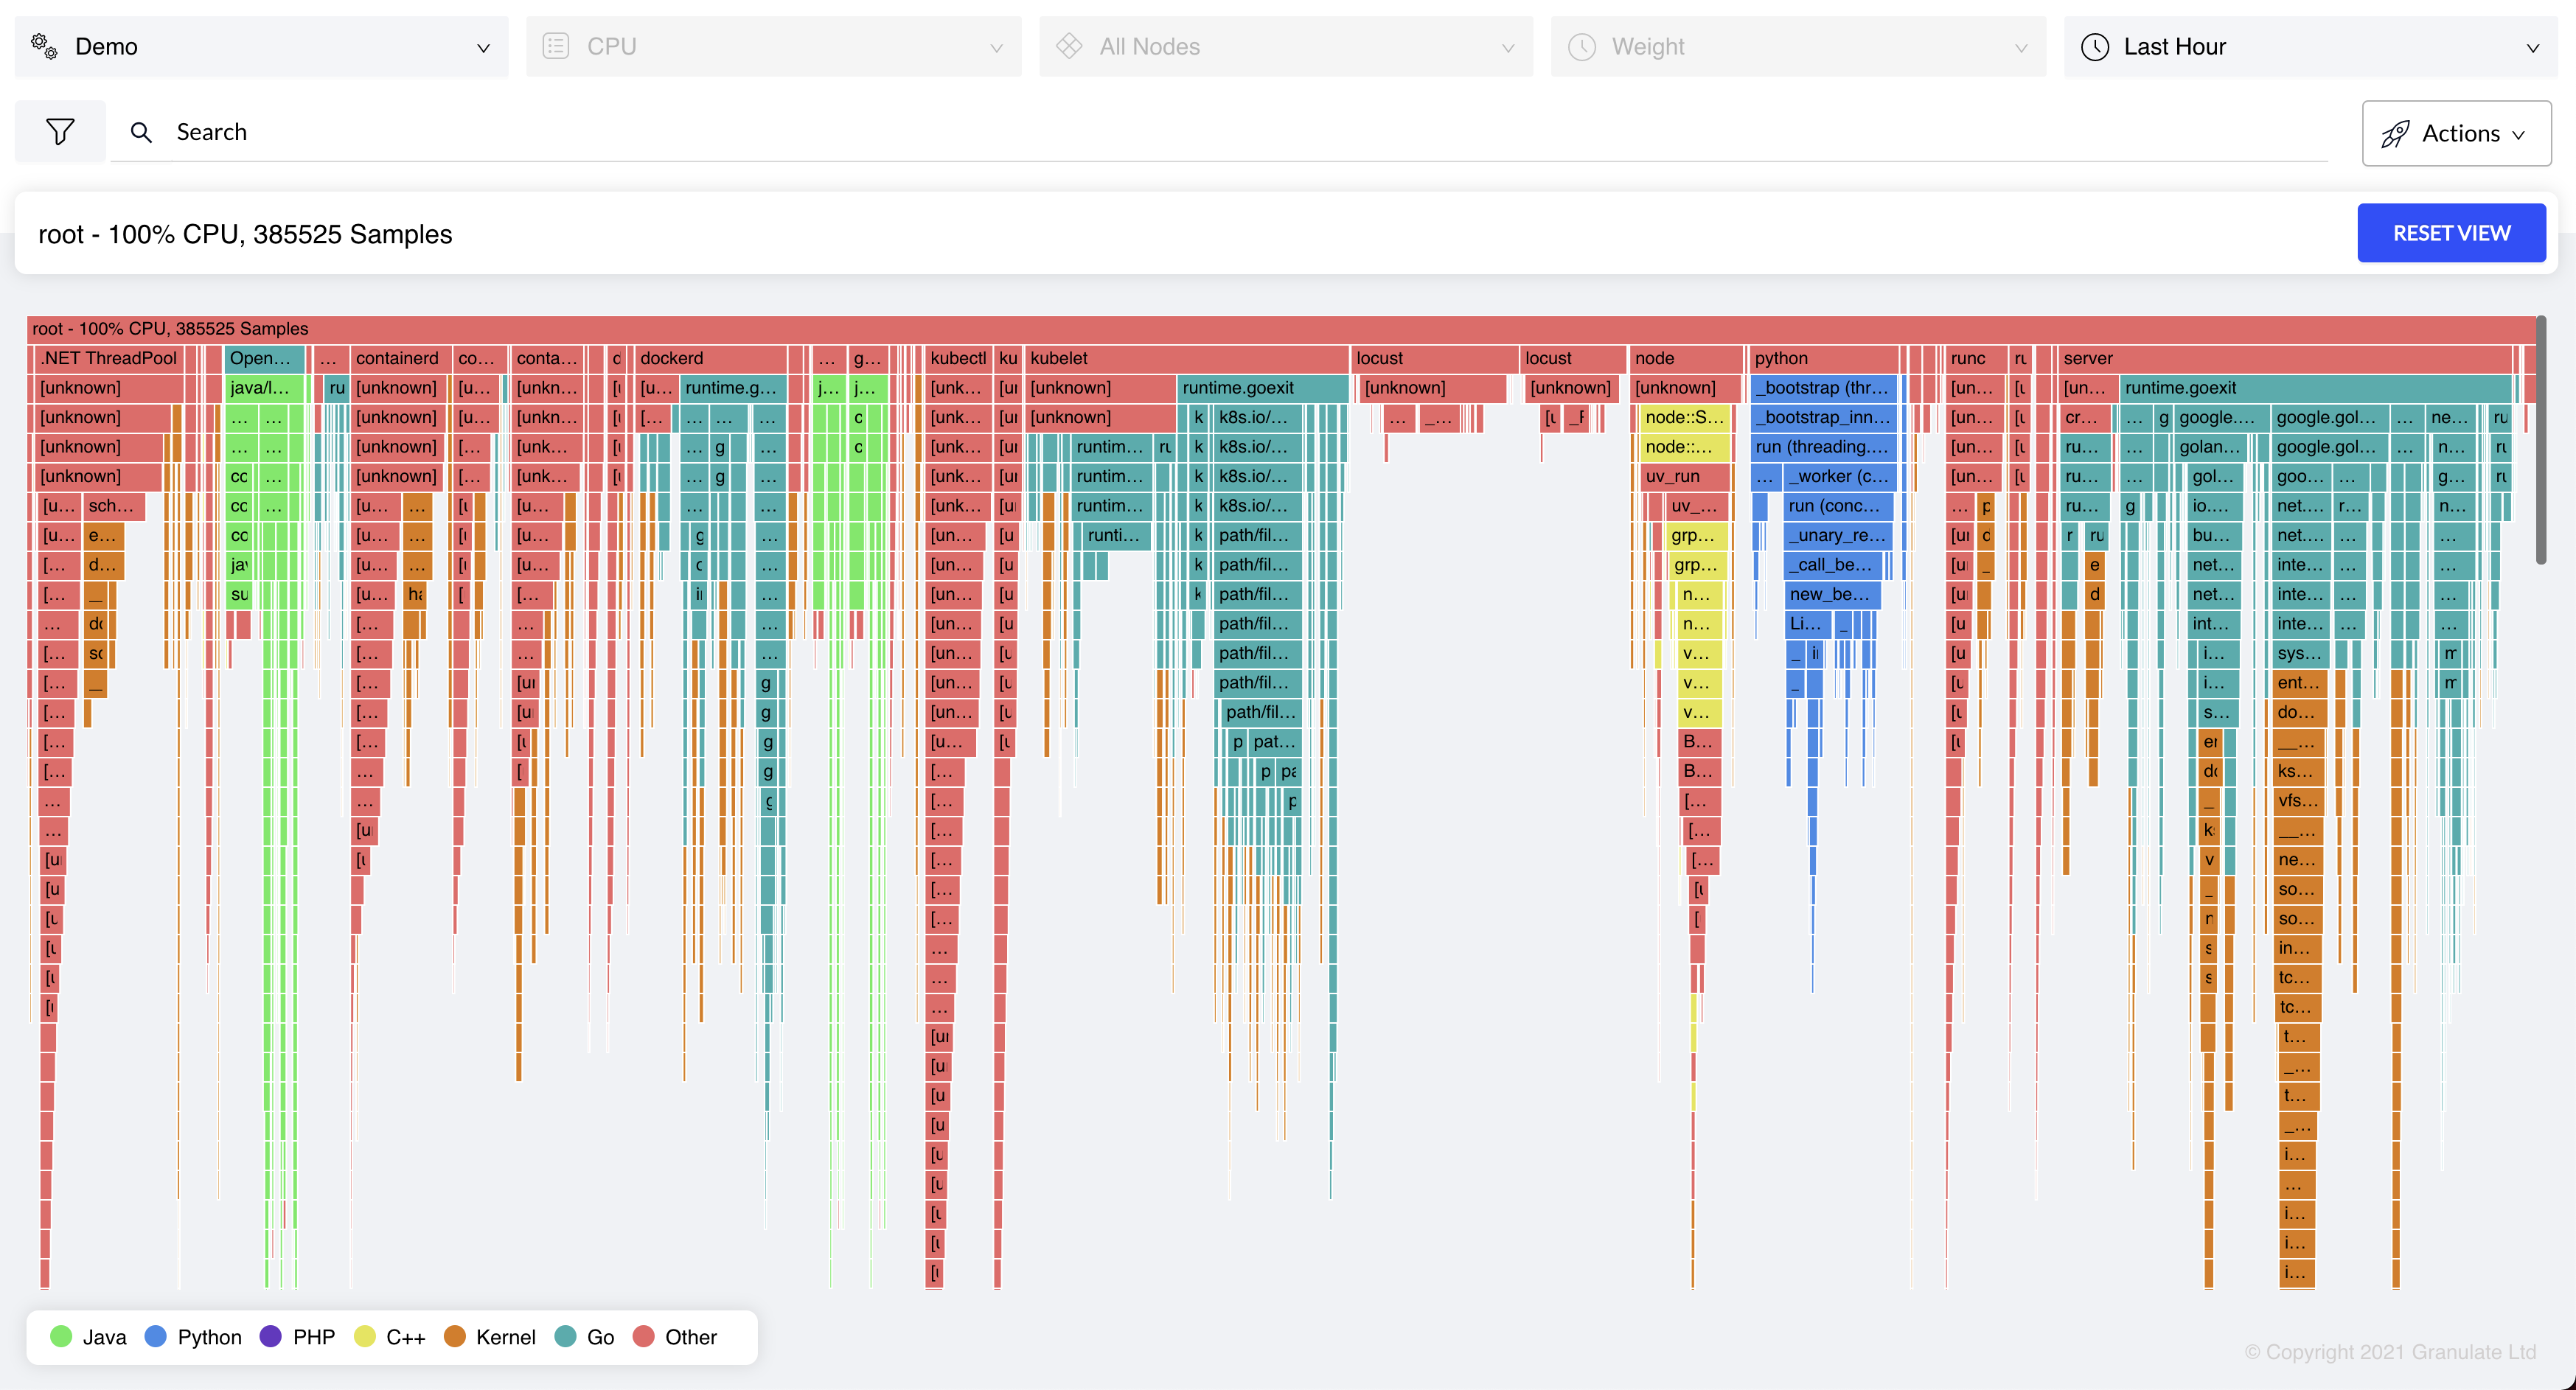Click the Copyright Granulate Ltd link
The width and height of the screenshot is (2576, 1390).
2390,1351
